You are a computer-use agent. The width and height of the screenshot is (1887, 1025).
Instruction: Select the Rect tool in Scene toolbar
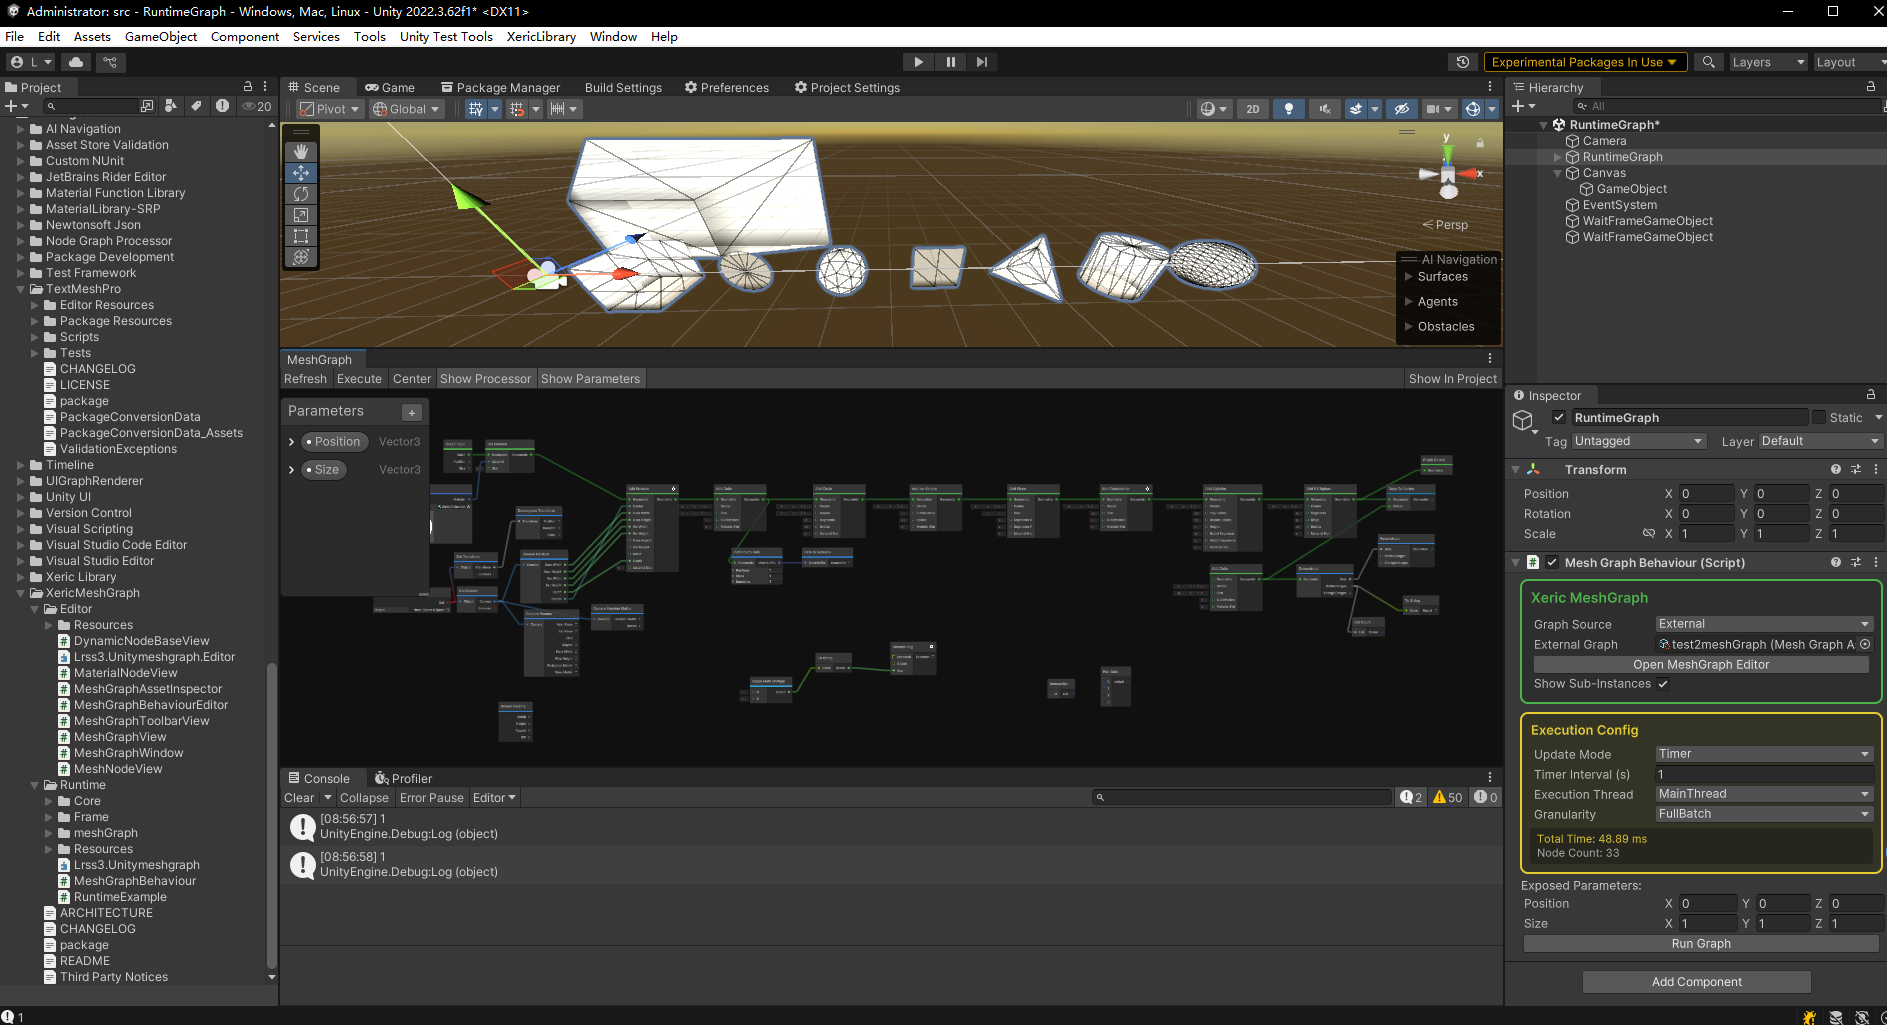pyautogui.click(x=300, y=236)
